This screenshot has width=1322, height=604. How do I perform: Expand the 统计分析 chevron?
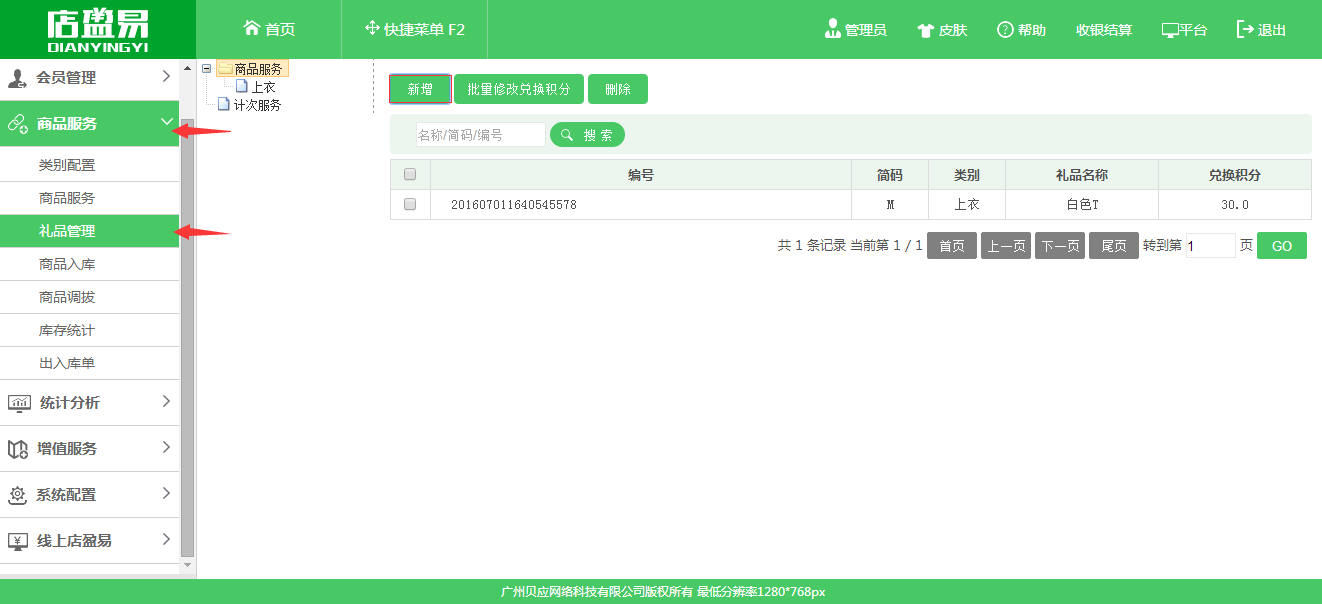[x=166, y=401]
